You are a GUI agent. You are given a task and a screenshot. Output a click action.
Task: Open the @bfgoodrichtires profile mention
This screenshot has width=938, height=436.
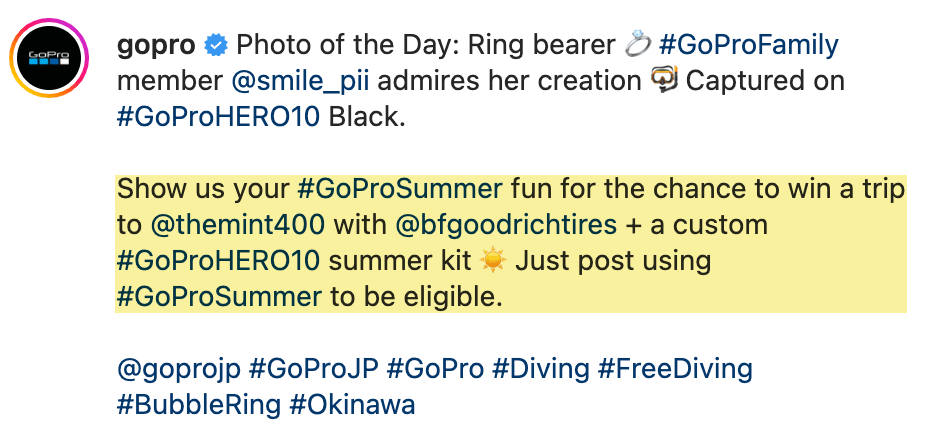point(506,224)
